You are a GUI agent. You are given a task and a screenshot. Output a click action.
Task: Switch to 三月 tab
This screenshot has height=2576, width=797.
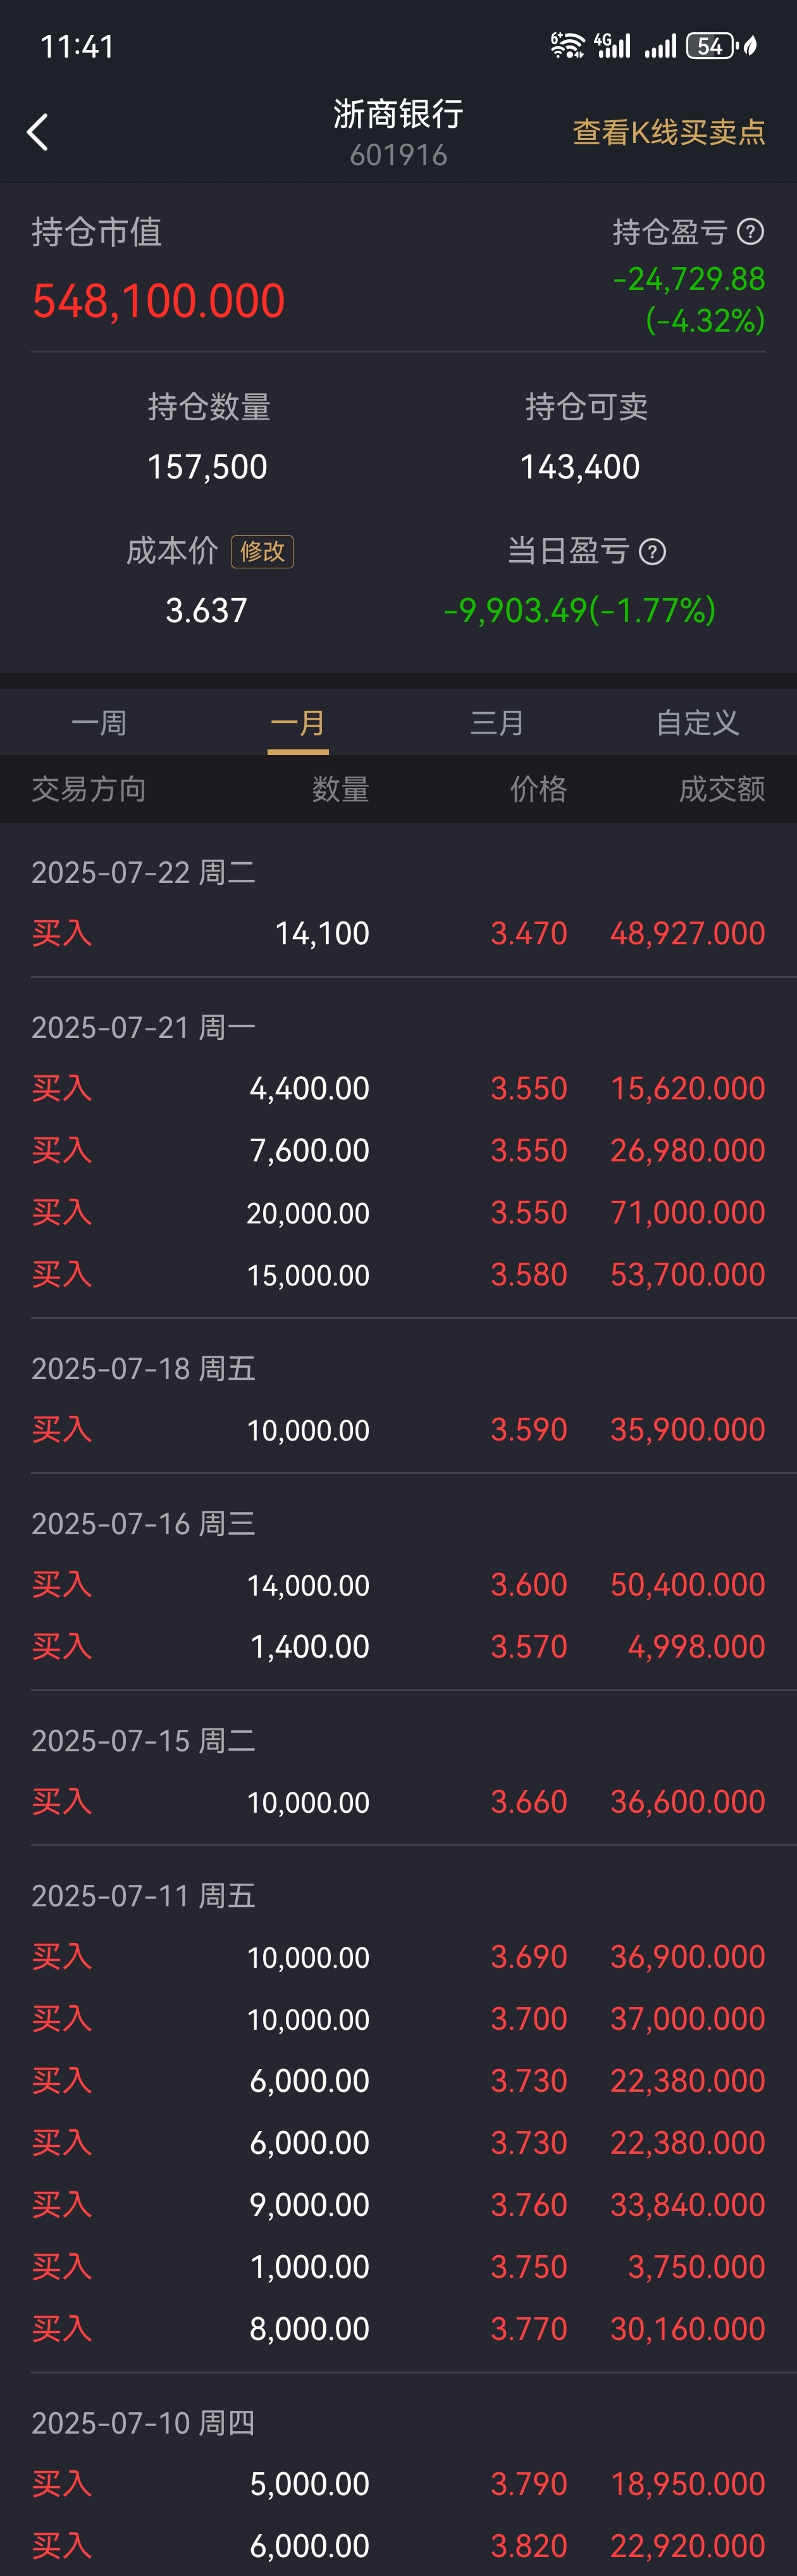pos(497,722)
